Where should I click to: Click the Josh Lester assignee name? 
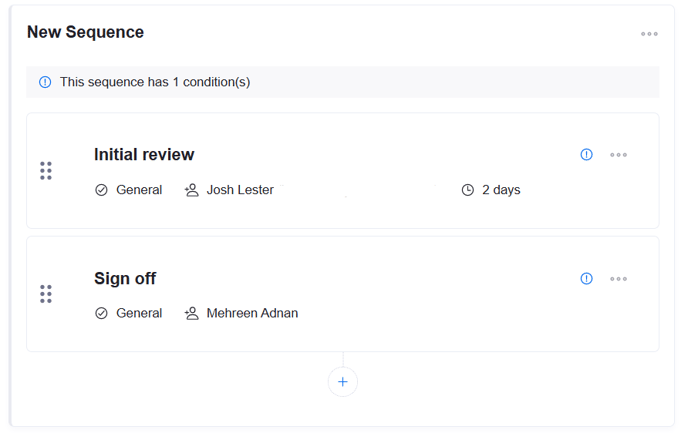click(240, 190)
